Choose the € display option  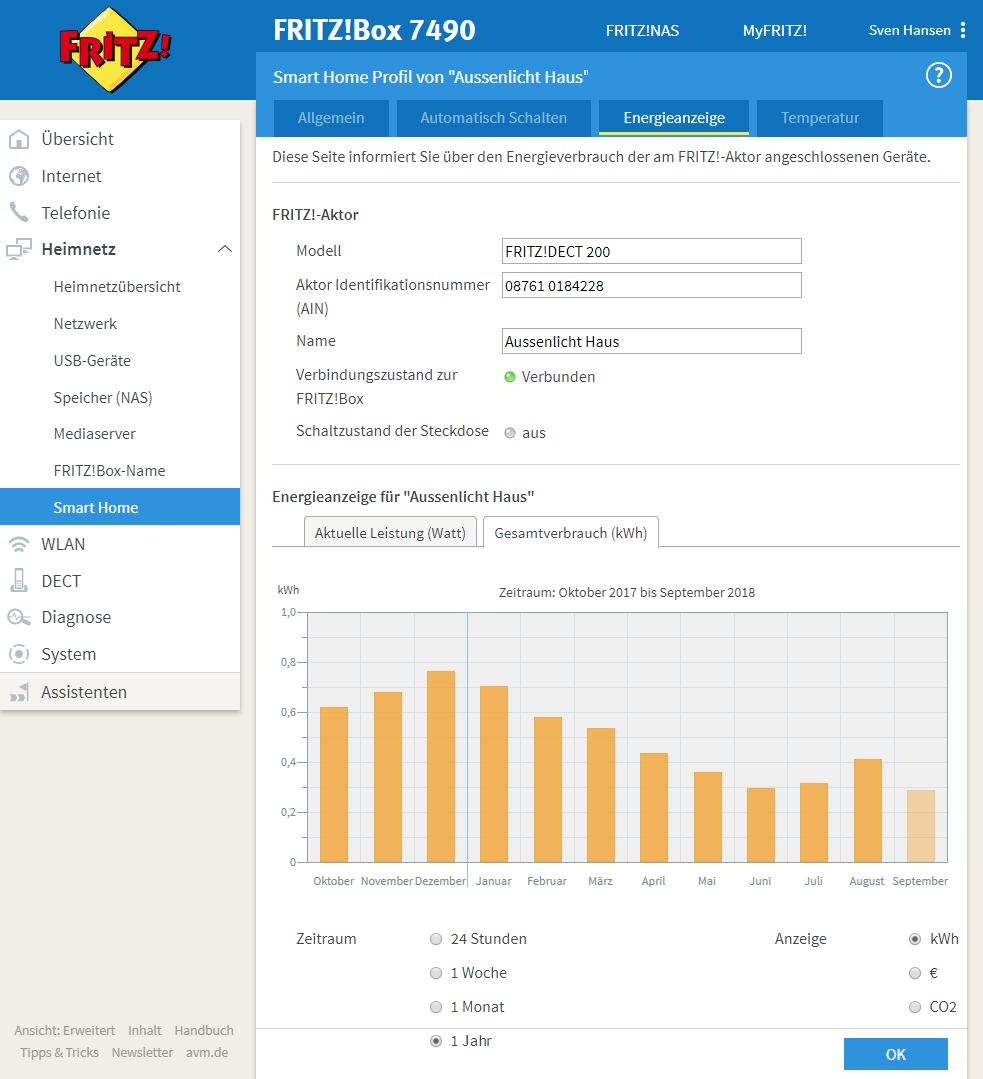[x=914, y=973]
